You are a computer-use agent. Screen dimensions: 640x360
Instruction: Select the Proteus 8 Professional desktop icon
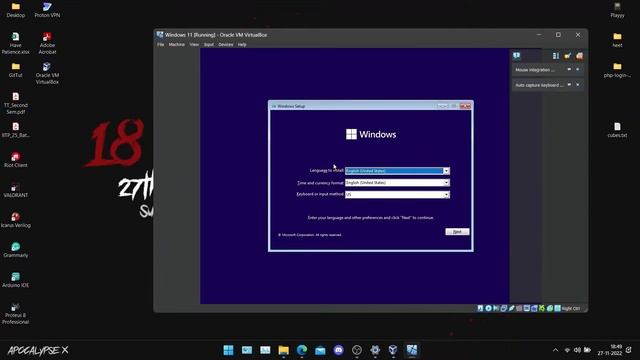pos(16,313)
